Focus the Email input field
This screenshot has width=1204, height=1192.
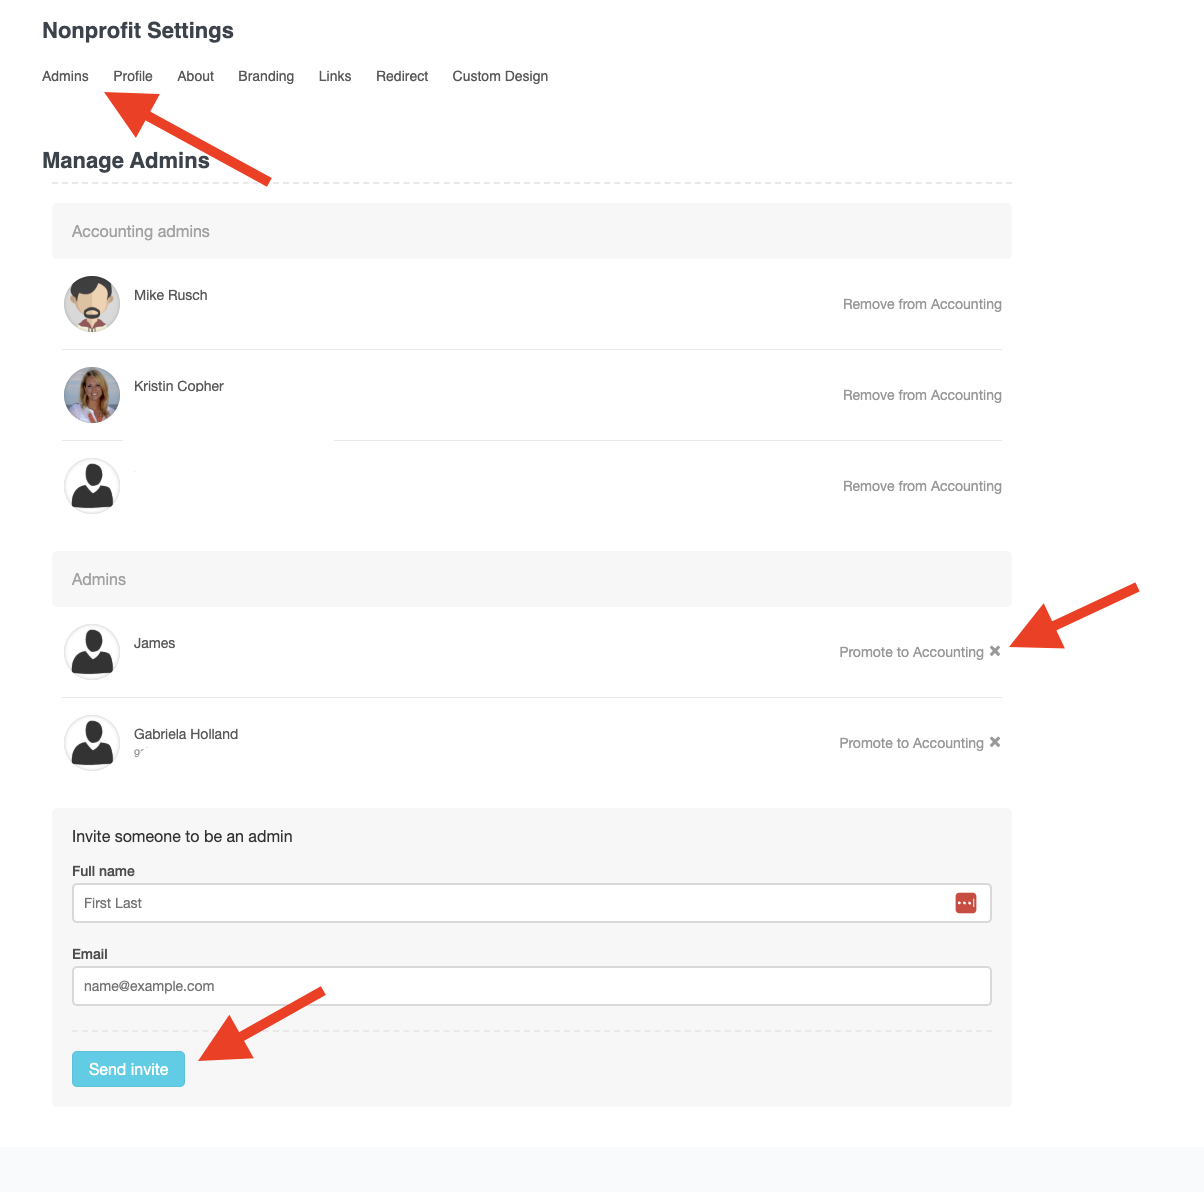531,986
